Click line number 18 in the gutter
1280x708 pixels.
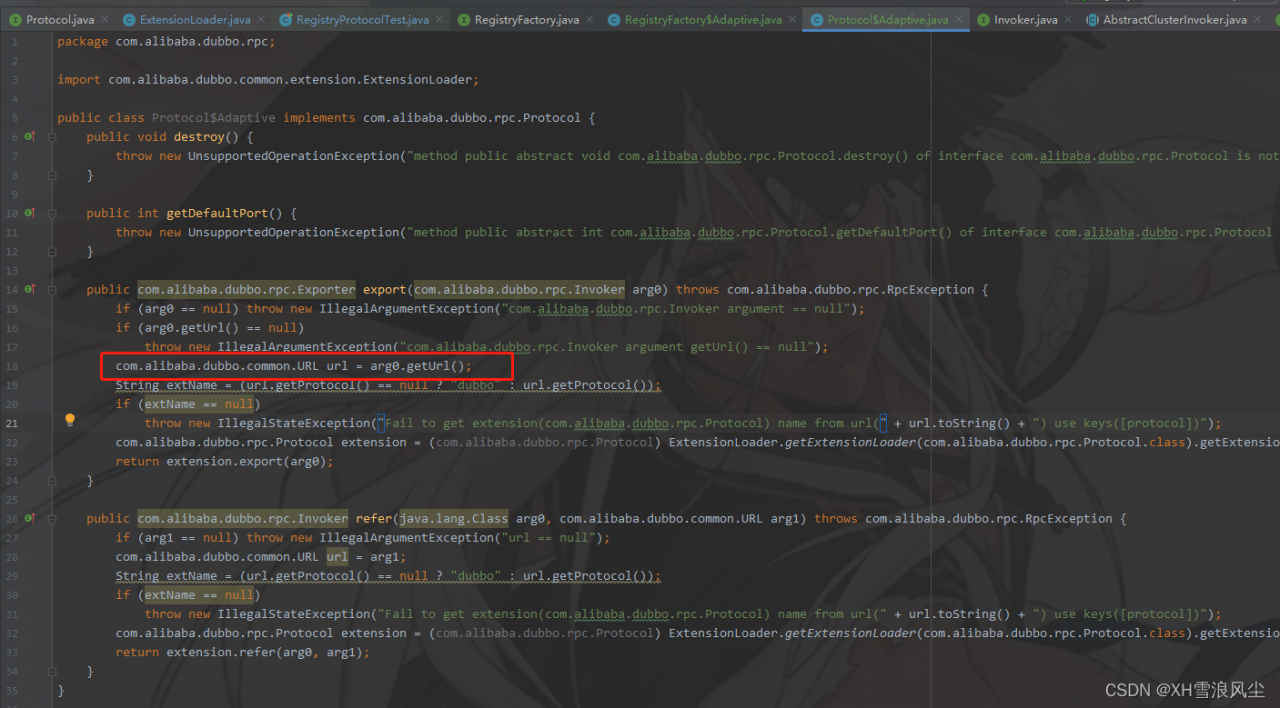click(12, 366)
